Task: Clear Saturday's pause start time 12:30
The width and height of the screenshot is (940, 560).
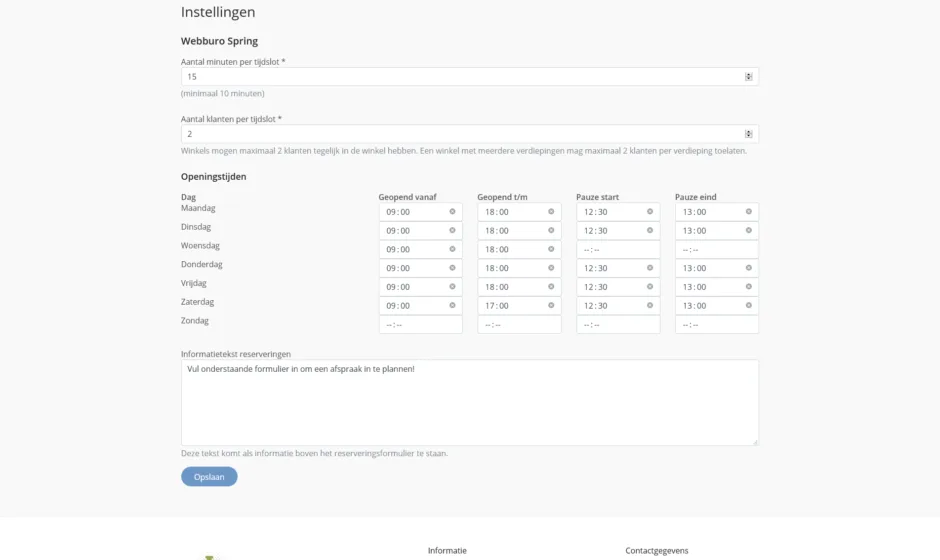Action: click(x=650, y=306)
